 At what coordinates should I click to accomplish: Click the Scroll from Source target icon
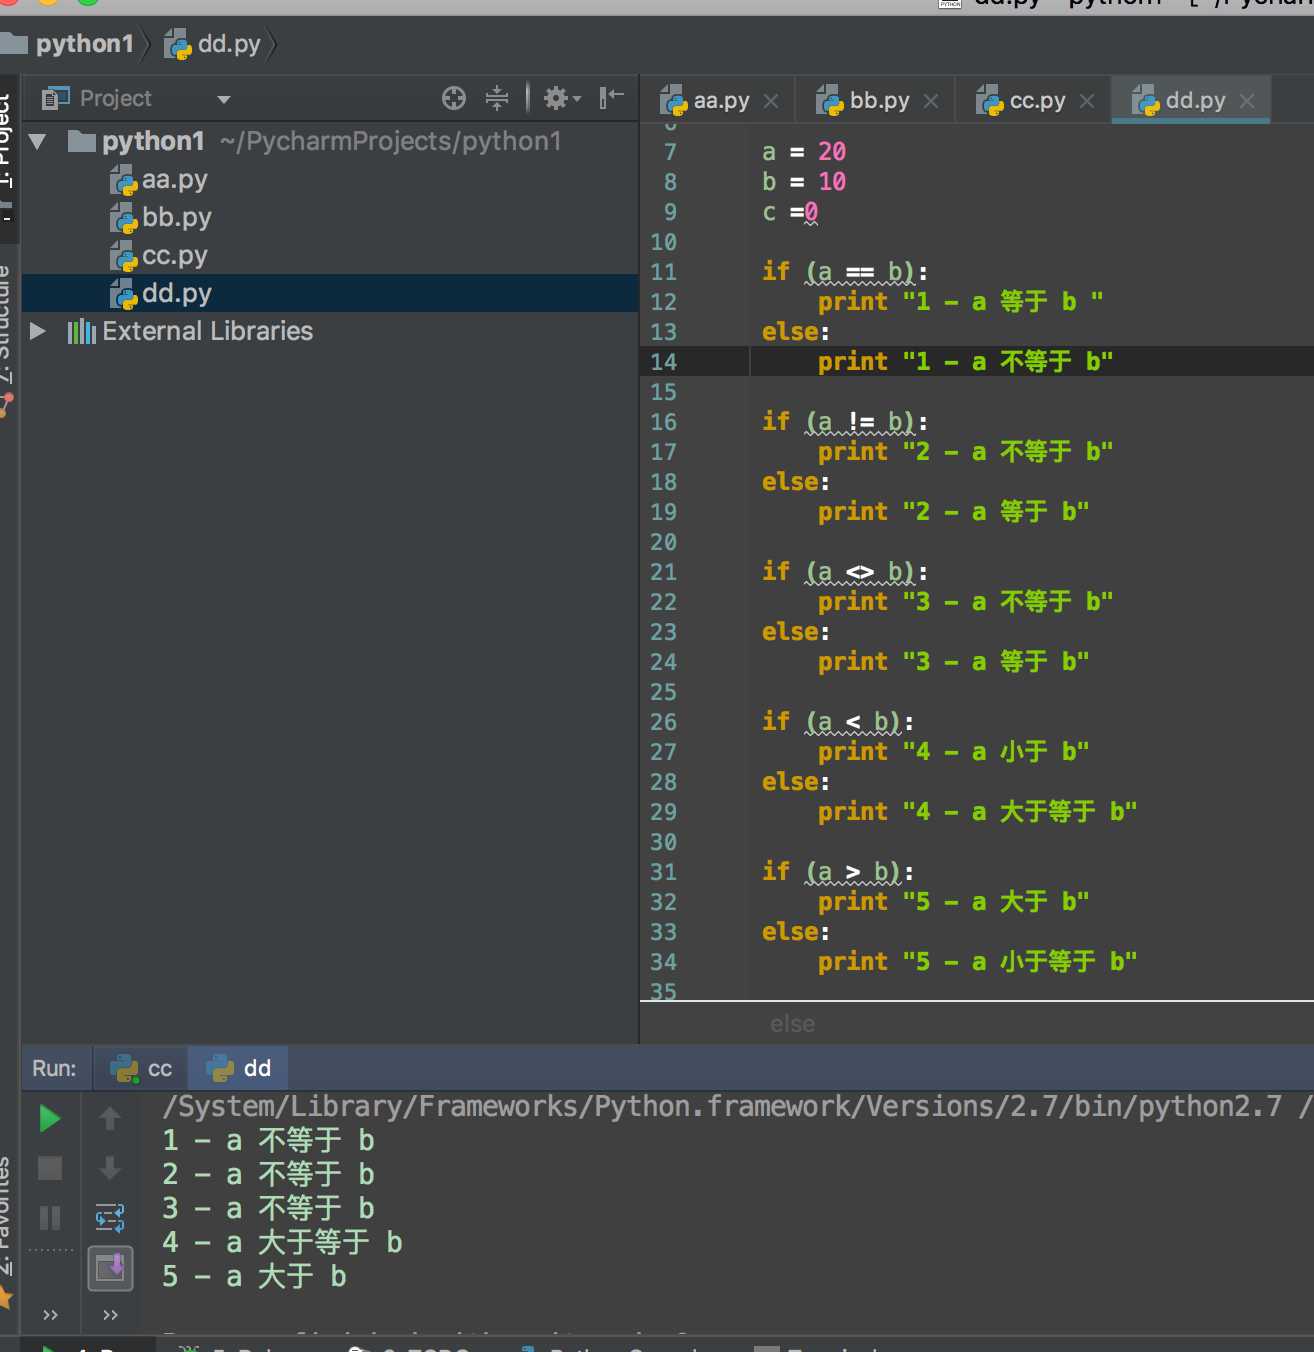click(454, 98)
